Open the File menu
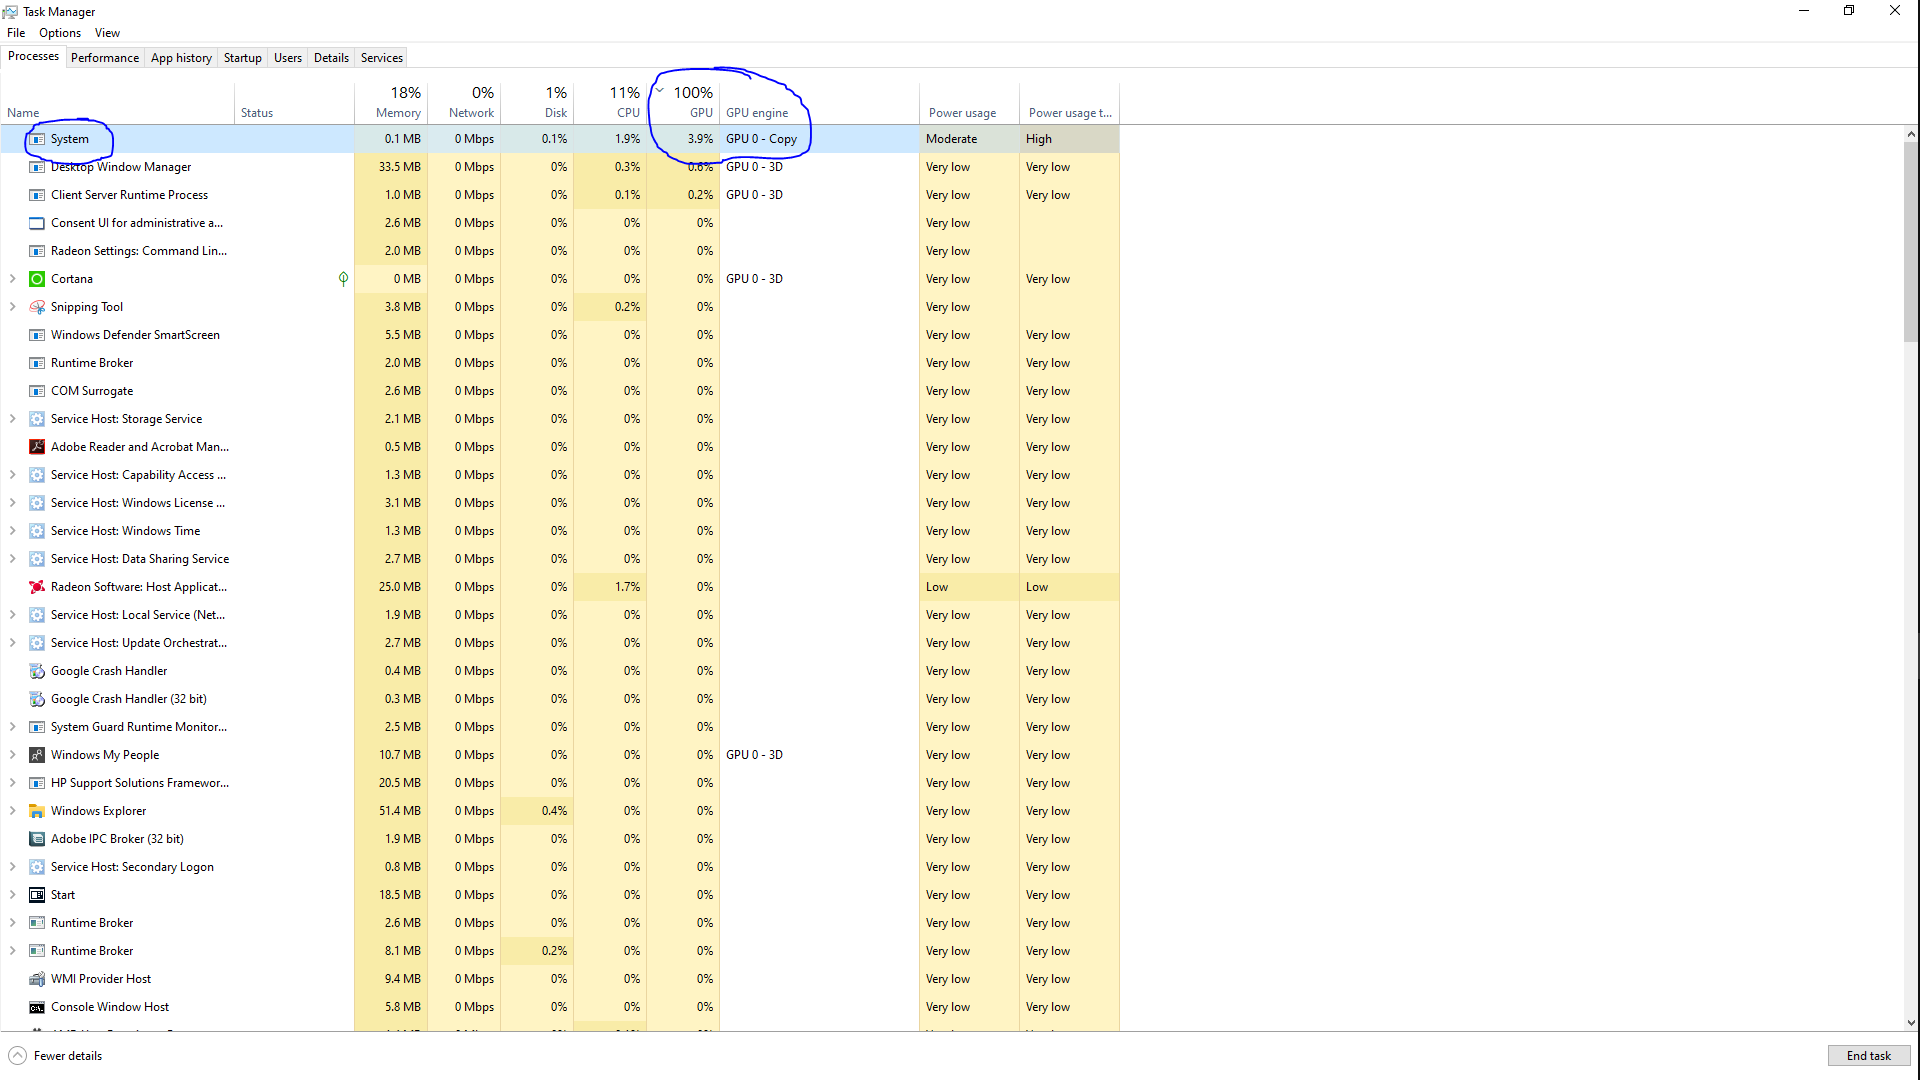The height and width of the screenshot is (1080, 1920). [16, 33]
